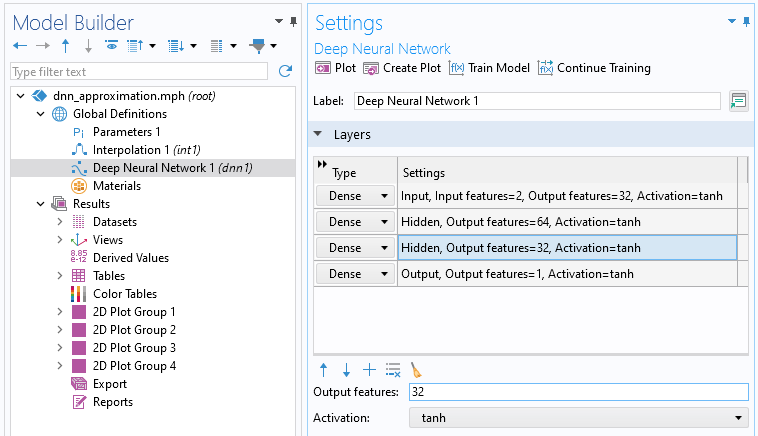Click the Output features input field
Viewport: 758px width, 436px height.
pos(579,392)
